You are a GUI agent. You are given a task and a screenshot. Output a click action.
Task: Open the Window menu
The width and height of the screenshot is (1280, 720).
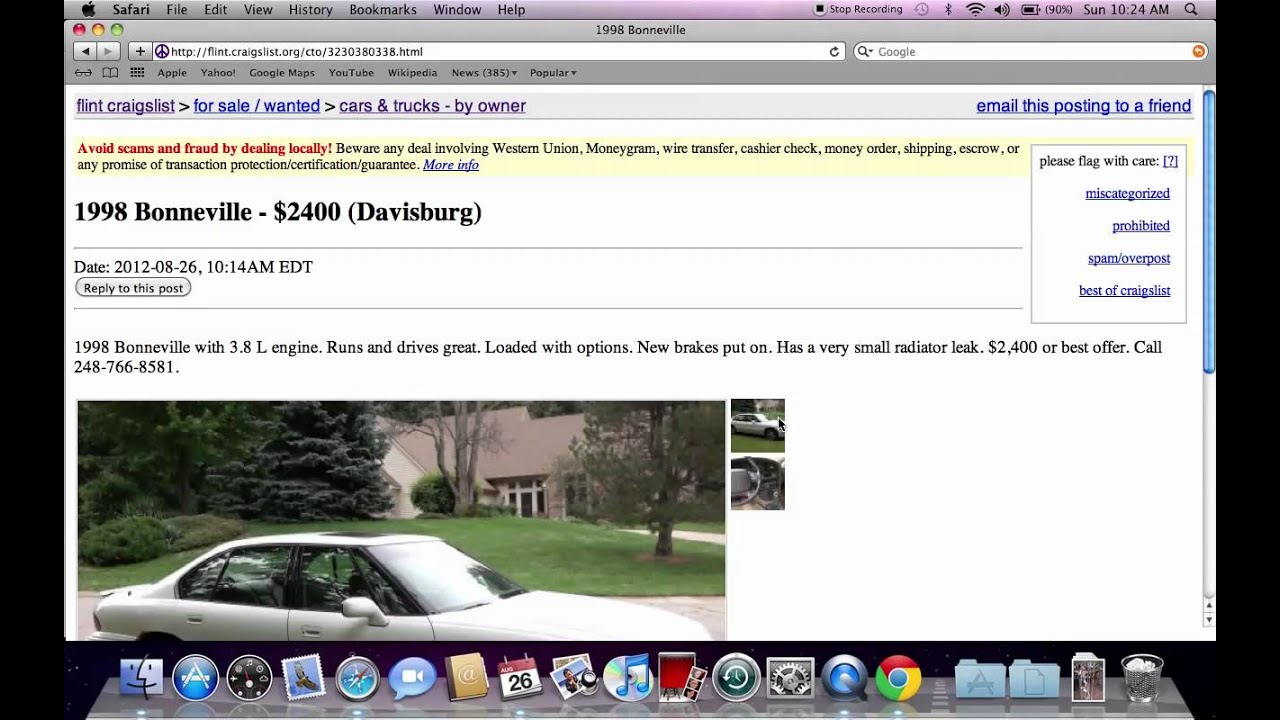coord(457,9)
